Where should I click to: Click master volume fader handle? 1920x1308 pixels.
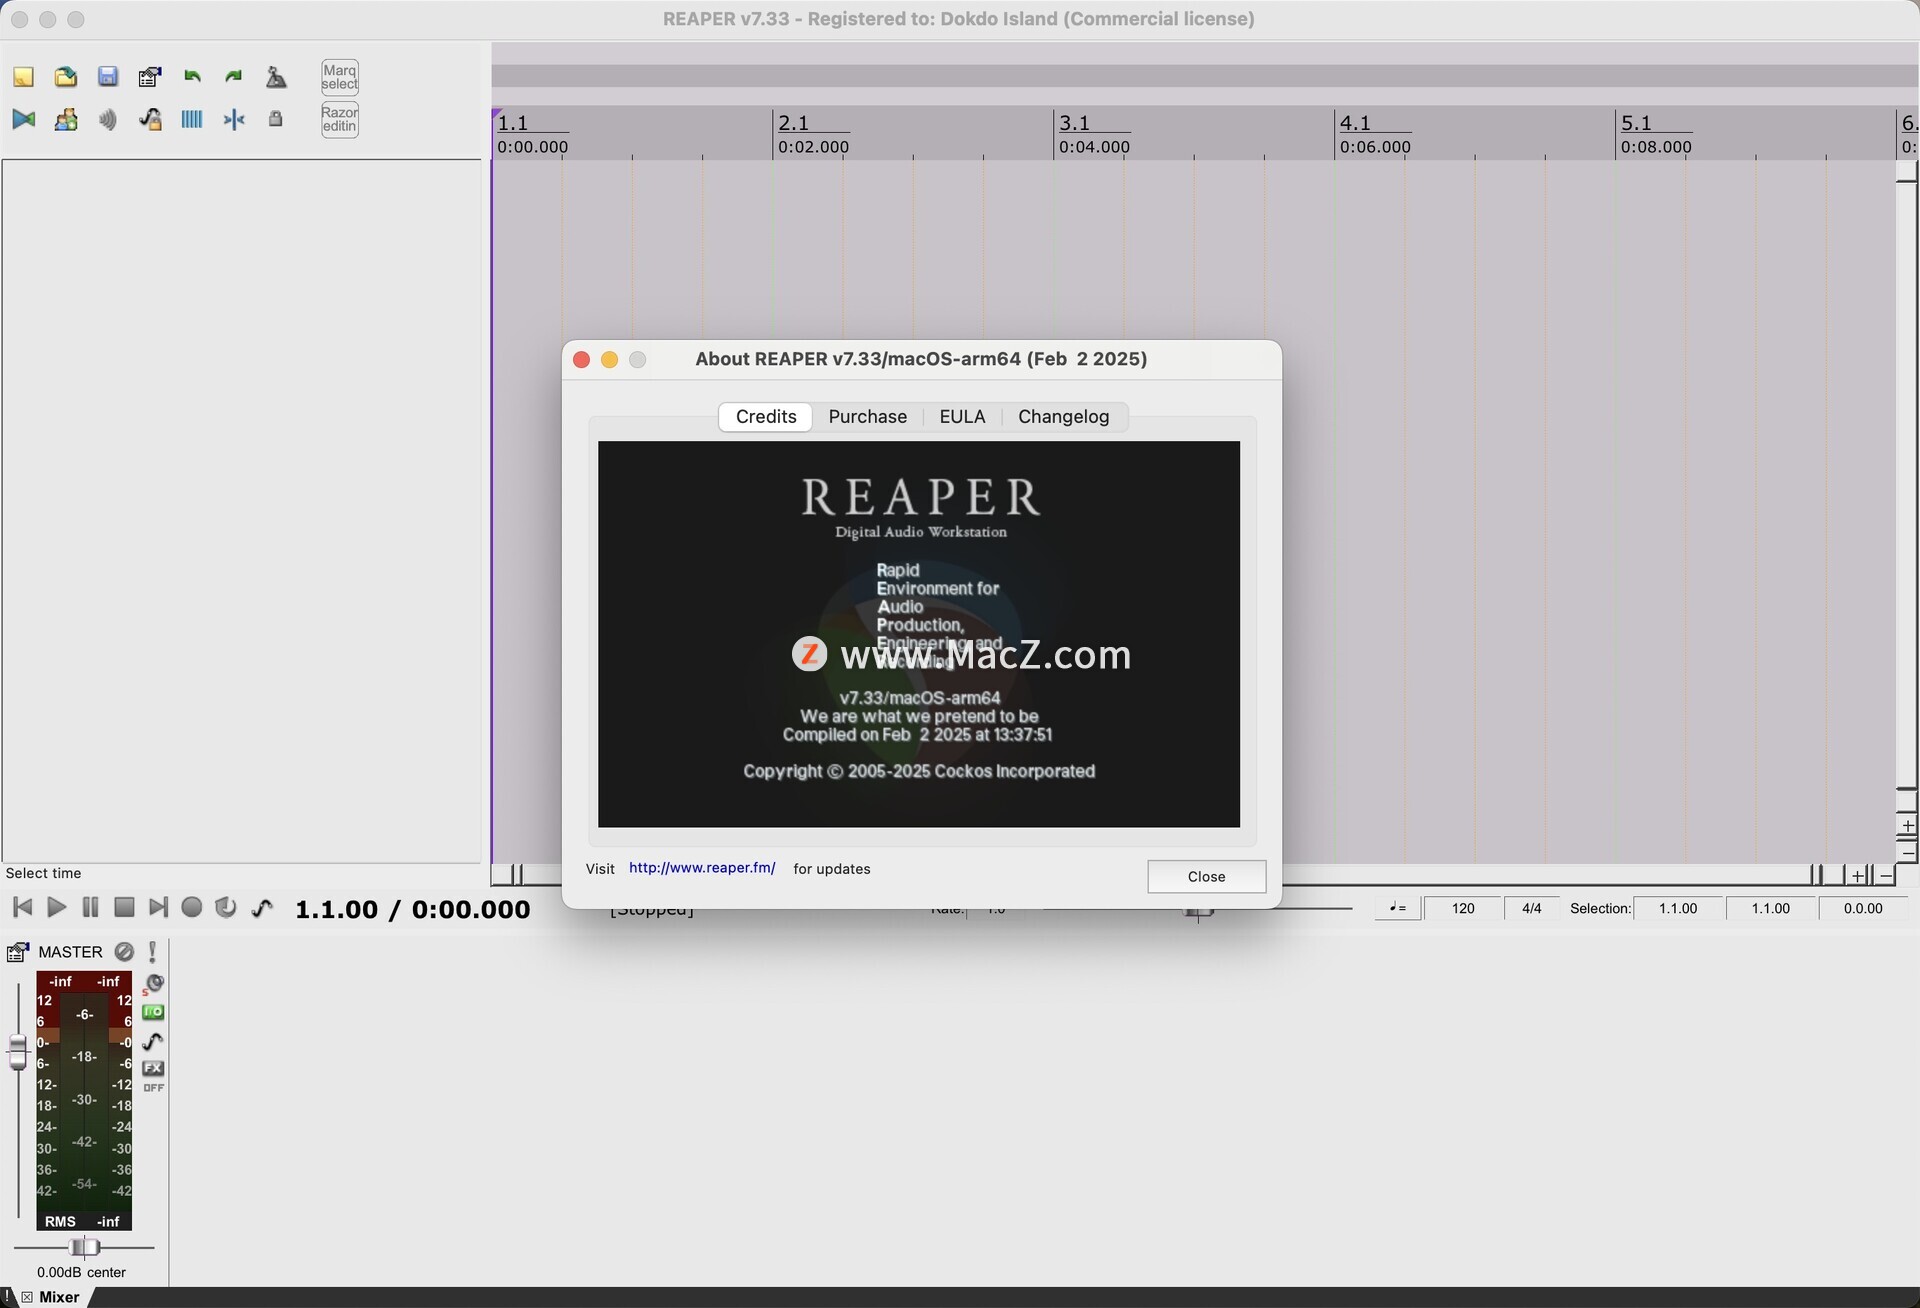click(x=17, y=1053)
